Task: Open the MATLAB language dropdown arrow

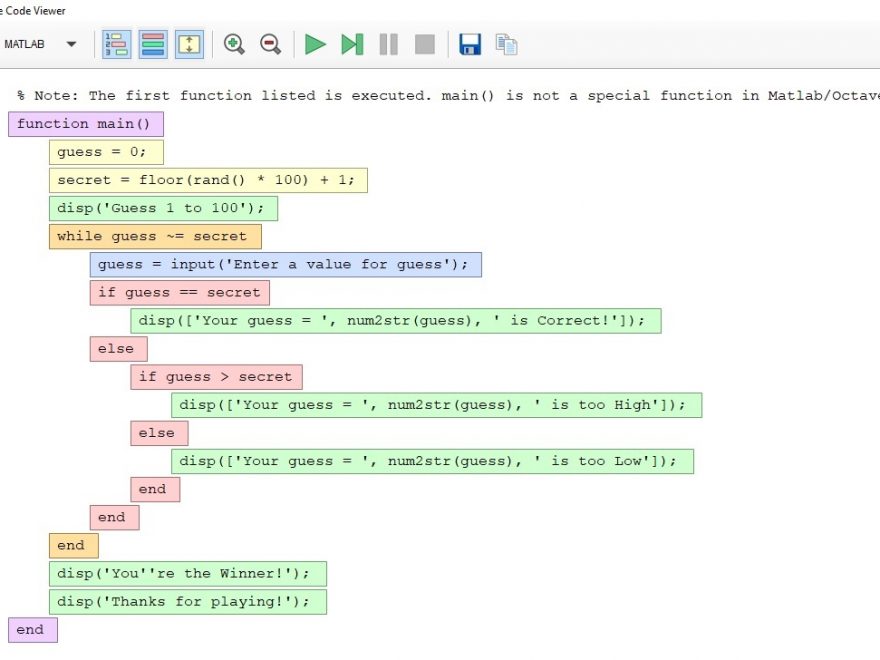Action: (x=71, y=44)
